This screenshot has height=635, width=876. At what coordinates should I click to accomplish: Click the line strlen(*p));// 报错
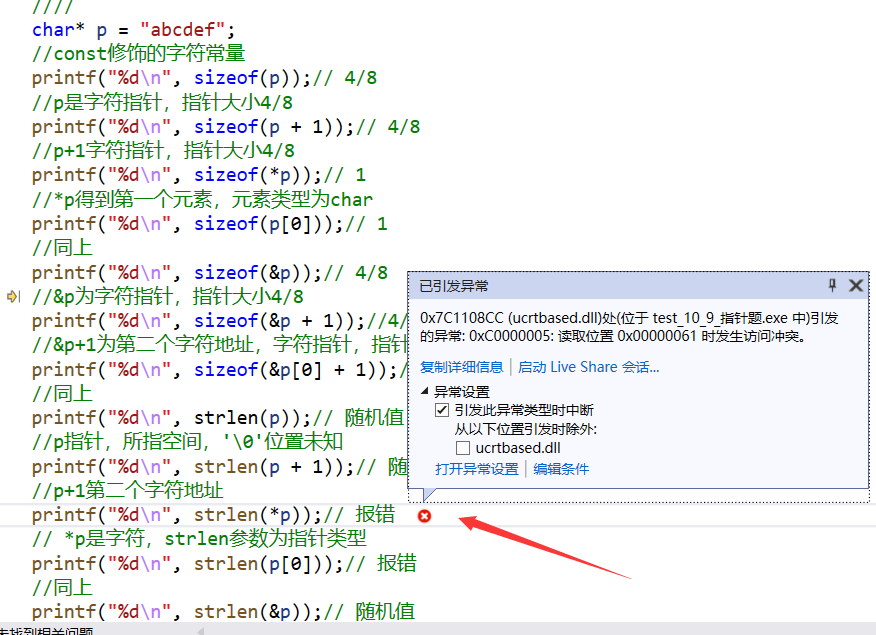tap(213, 514)
